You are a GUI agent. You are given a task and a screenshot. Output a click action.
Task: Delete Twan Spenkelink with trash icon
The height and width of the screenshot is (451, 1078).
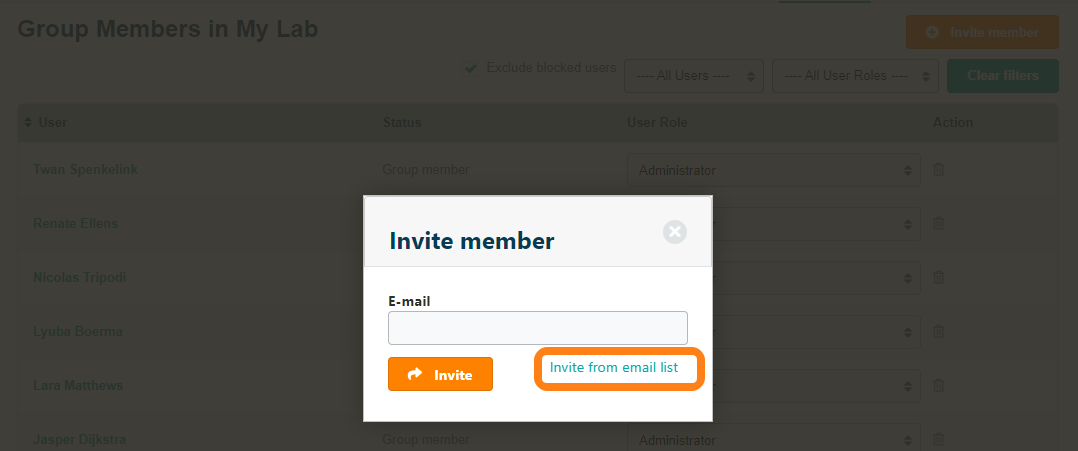[x=938, y=170]
